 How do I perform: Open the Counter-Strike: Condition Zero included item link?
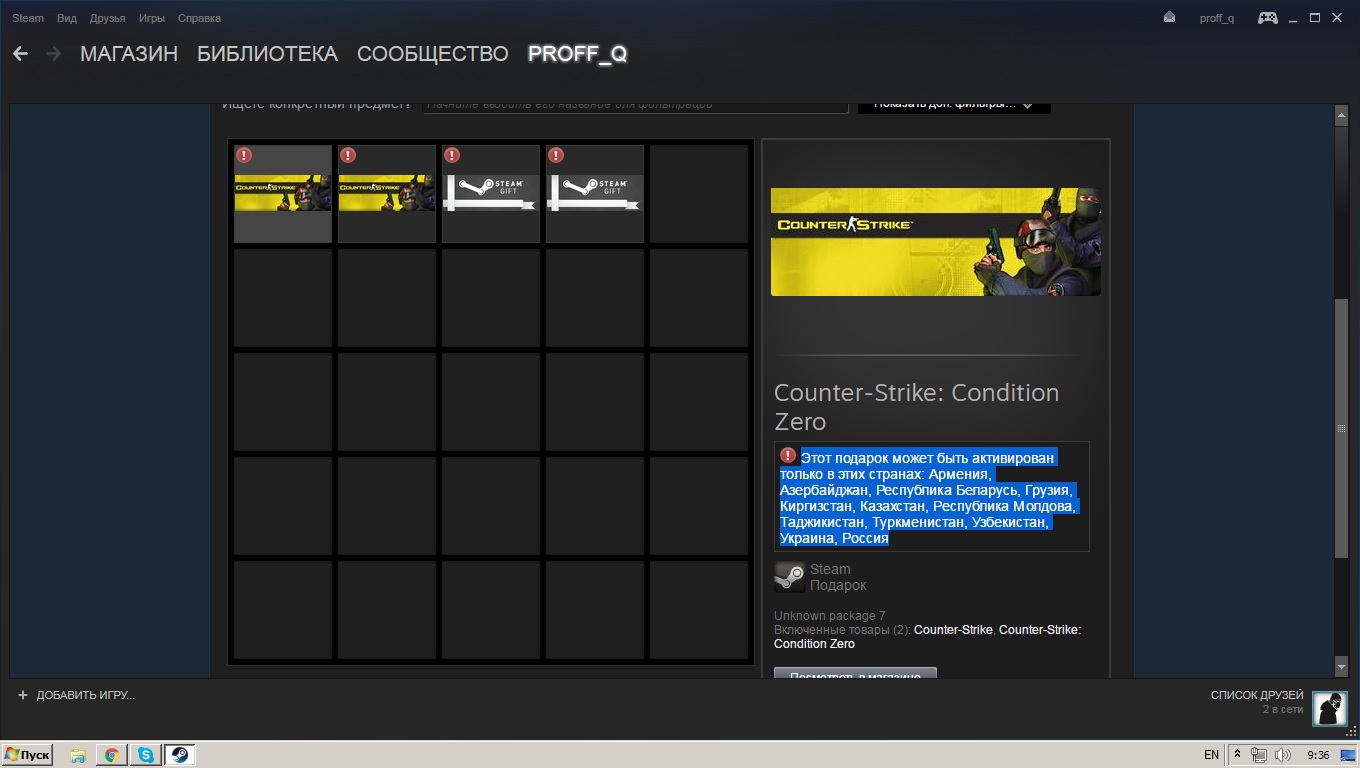pyautogui.click(x=927, y=637)
